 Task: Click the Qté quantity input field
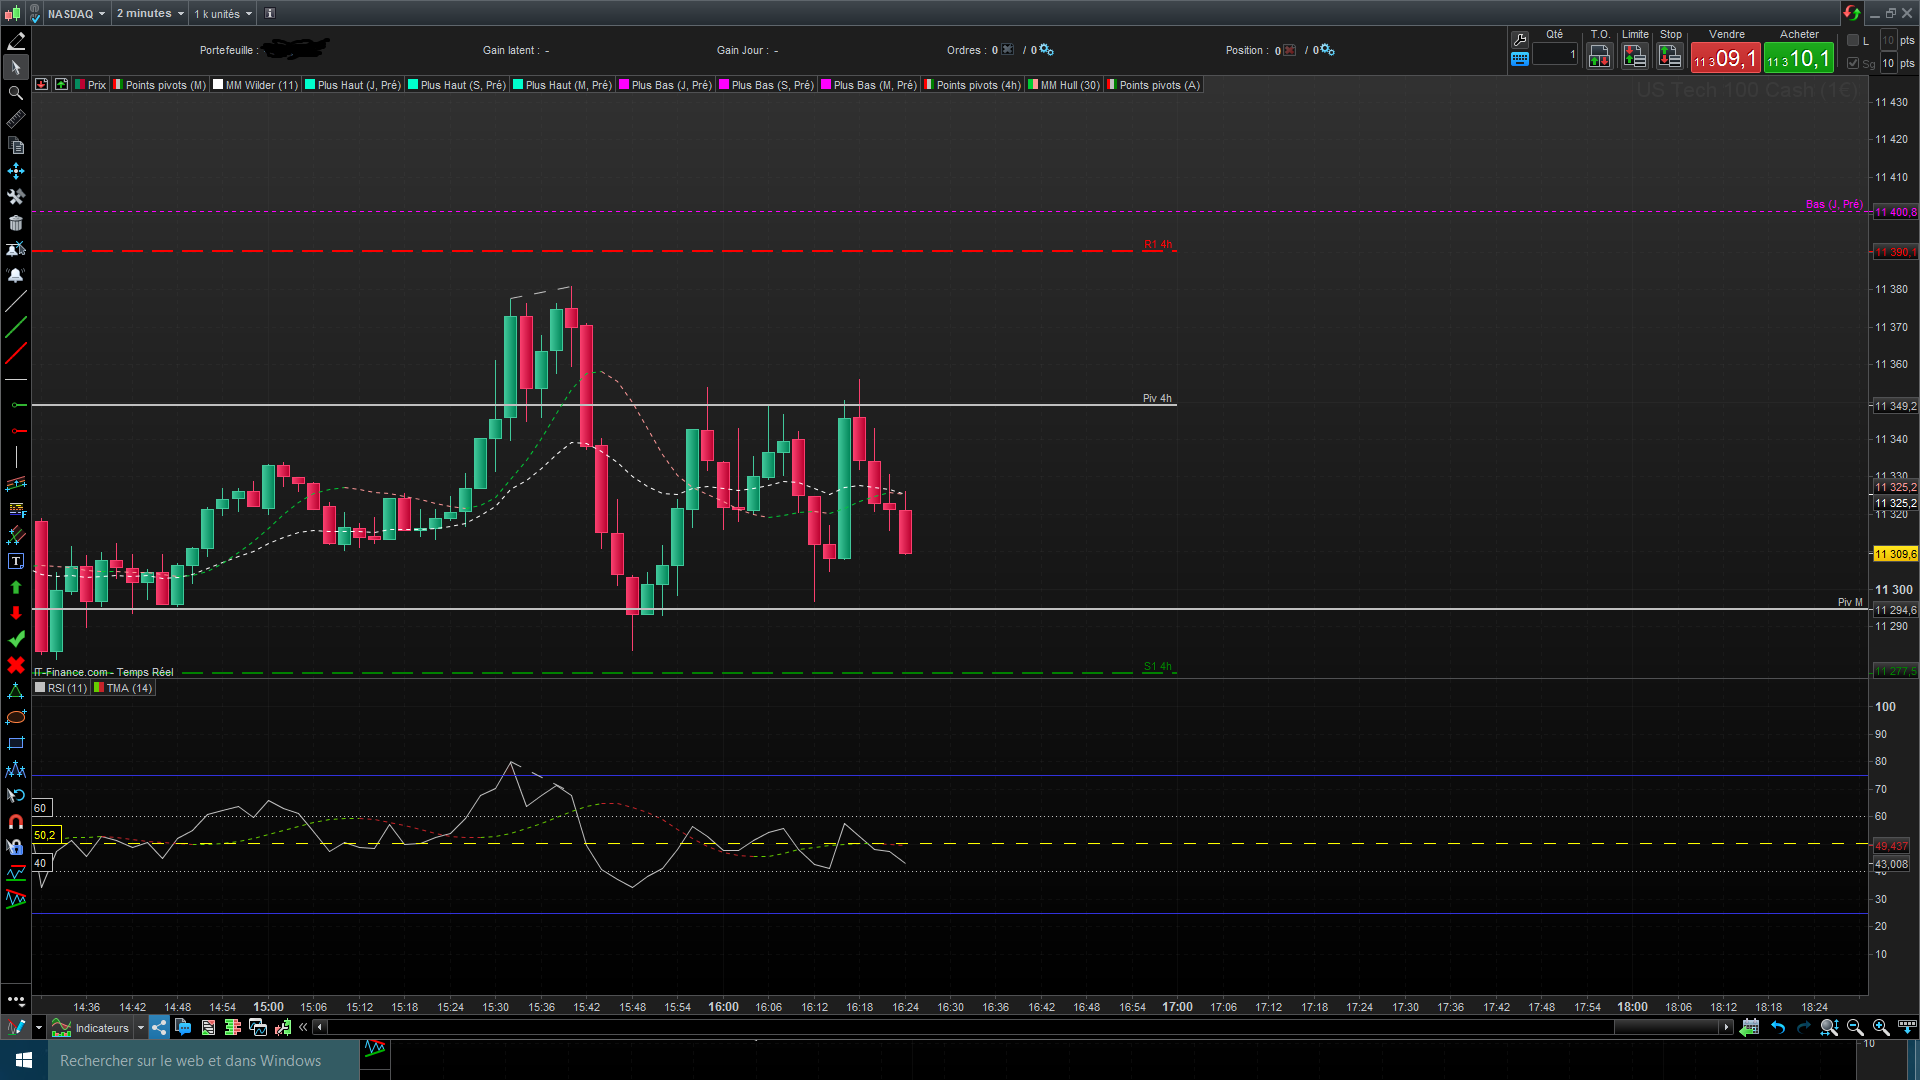[x=1555, y=55]
